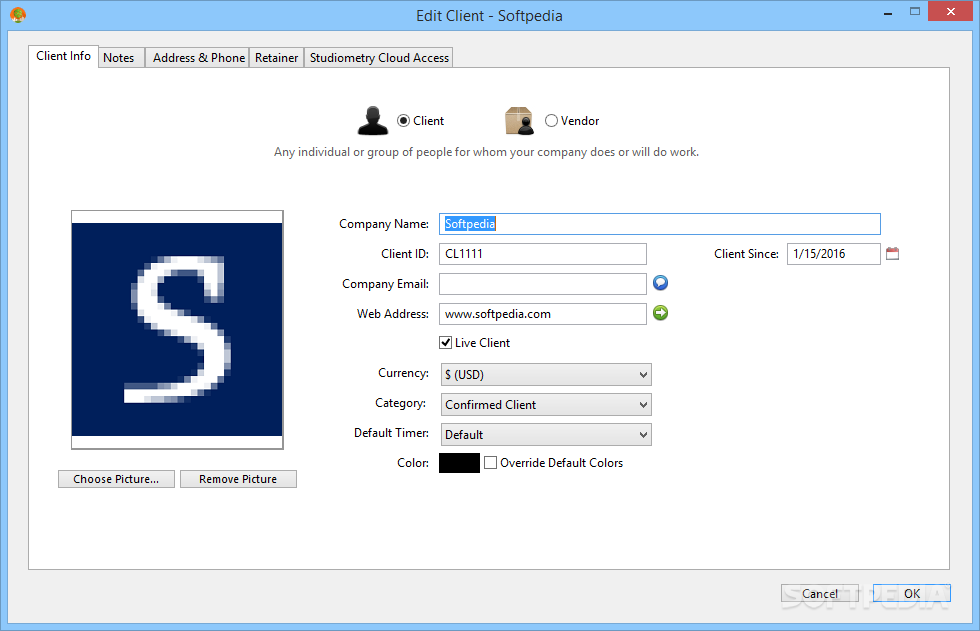
Task: Open the Category Confirmed Client dropdown
Action: point(546,405)
